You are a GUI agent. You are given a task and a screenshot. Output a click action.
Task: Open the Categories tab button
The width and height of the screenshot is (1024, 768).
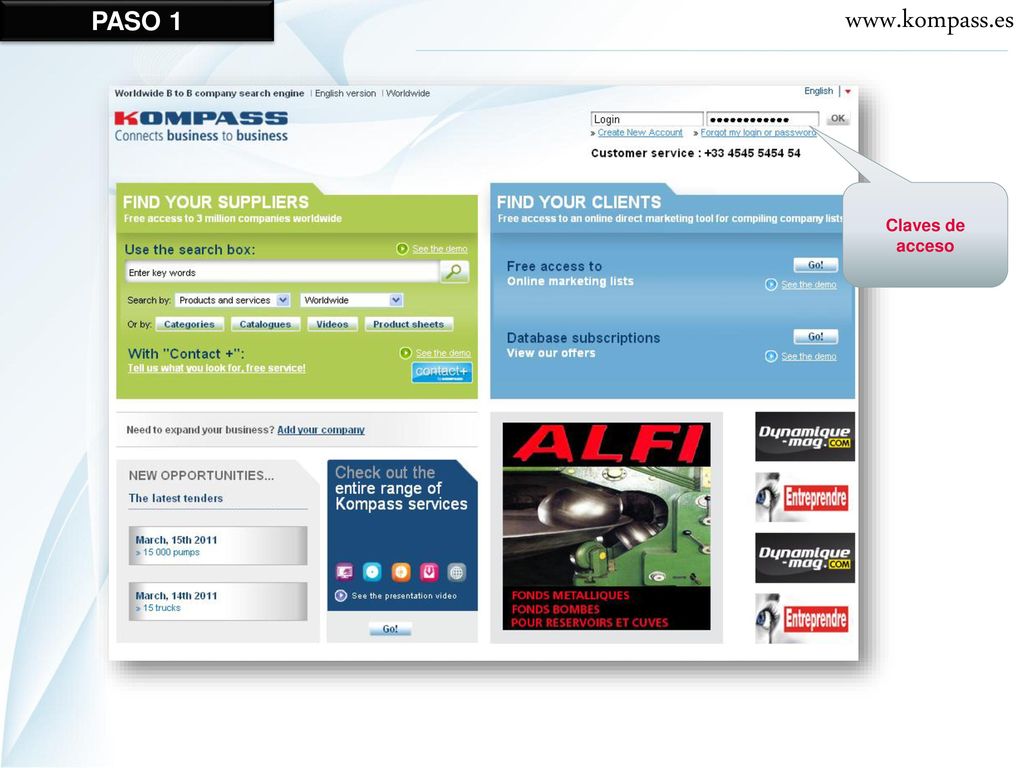189,324
